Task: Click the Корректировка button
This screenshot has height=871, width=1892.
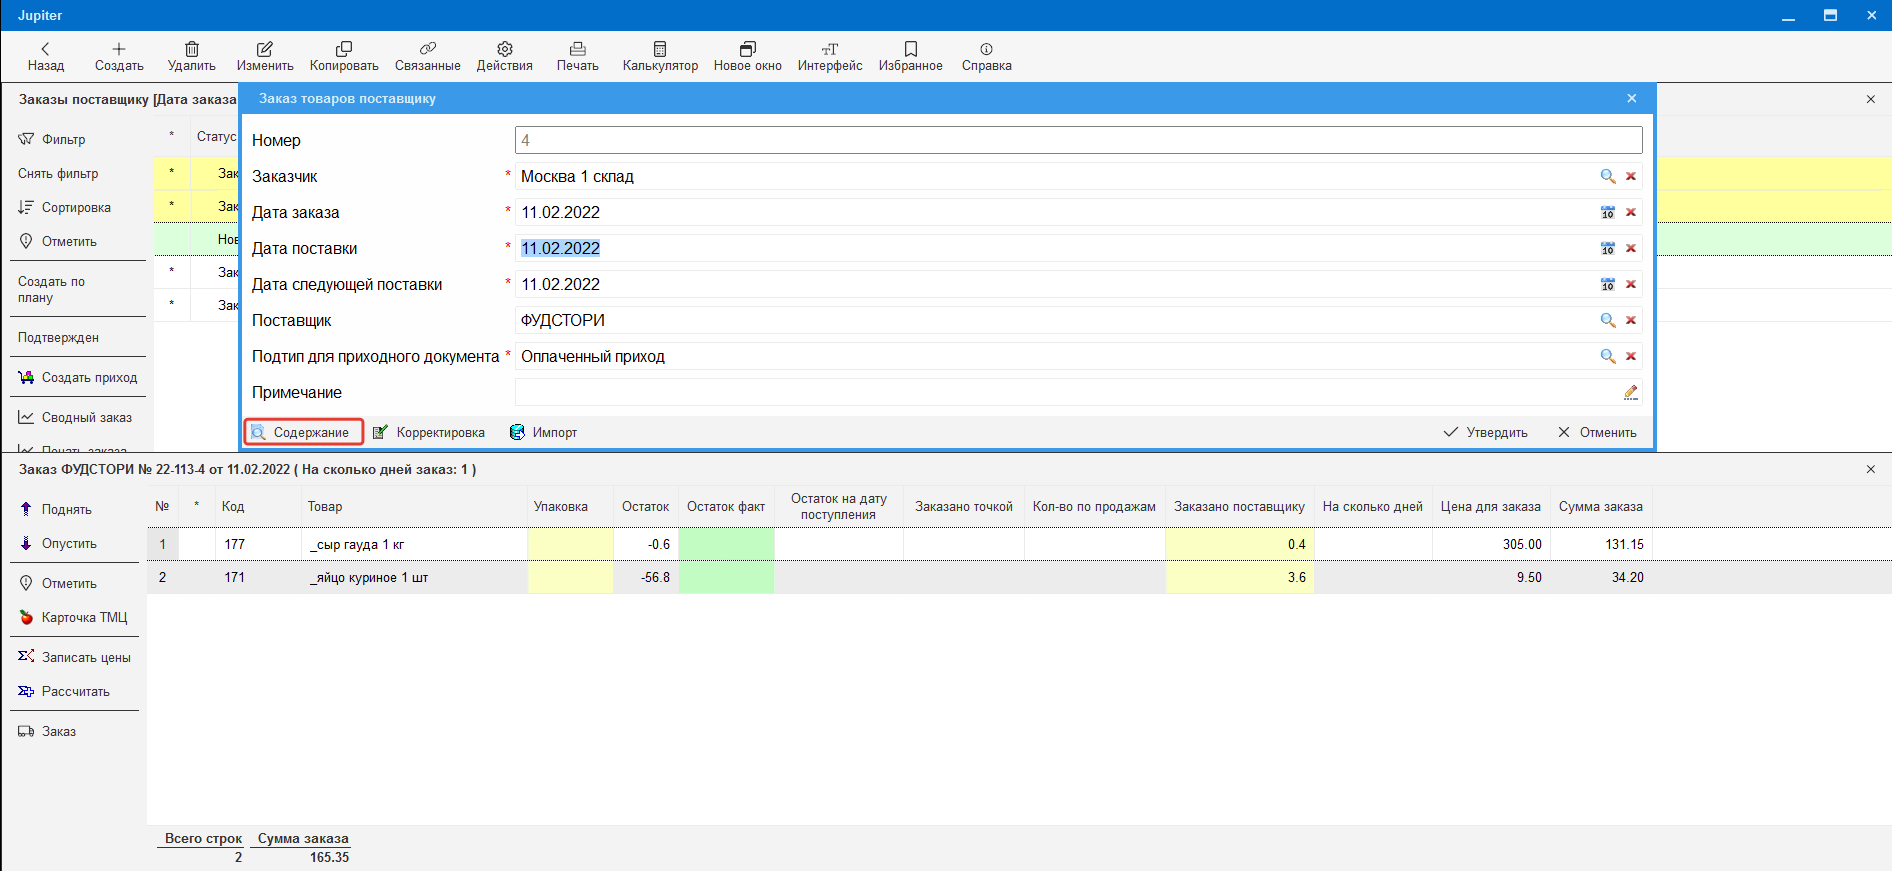Action: 429,432
